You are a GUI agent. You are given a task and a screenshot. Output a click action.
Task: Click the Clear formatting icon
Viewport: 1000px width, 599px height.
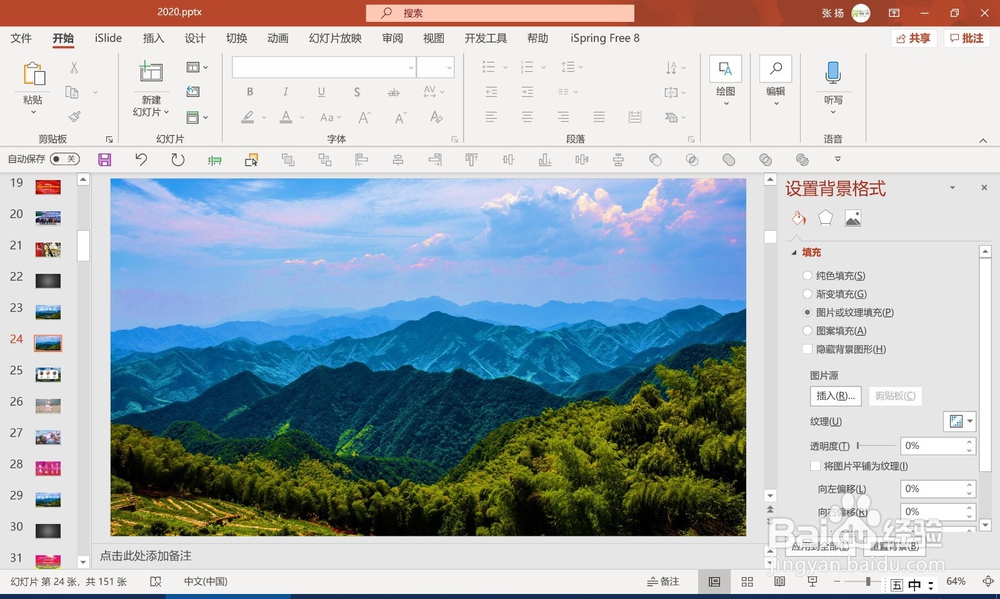point(436,117)
